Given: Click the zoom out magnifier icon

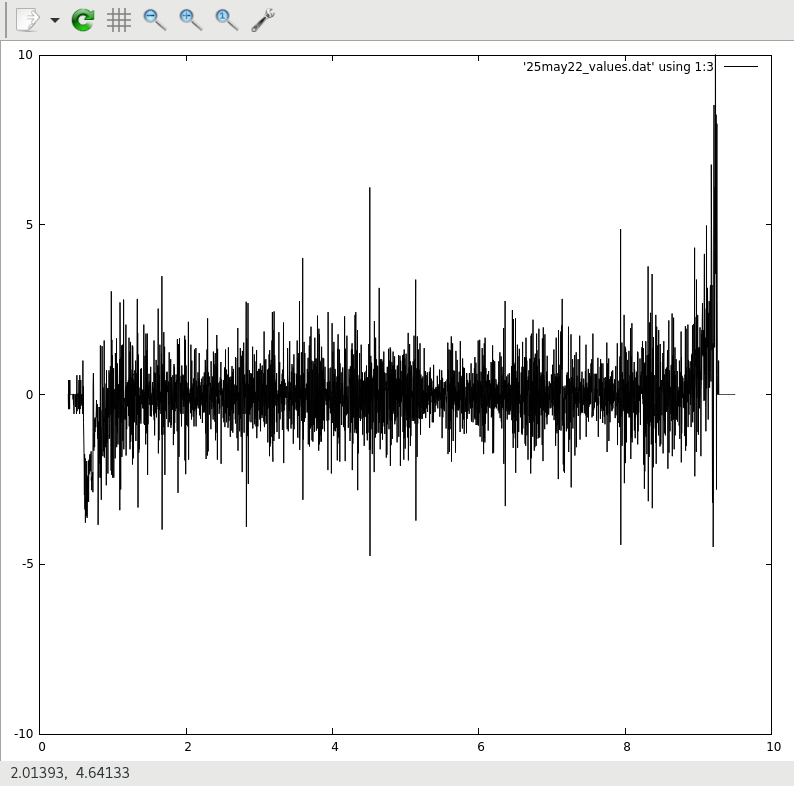Looking at the screenshot, I should (x=154, y=20).
